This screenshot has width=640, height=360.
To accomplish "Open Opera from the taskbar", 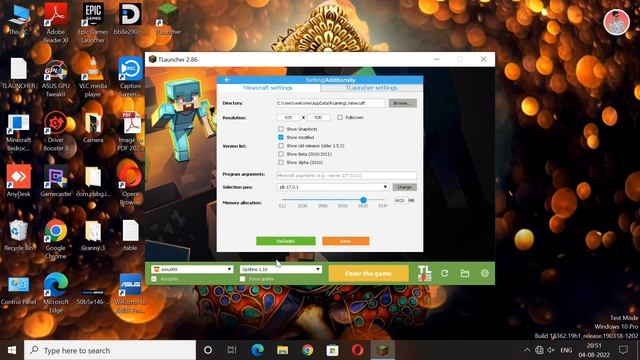I will [358, 350].
